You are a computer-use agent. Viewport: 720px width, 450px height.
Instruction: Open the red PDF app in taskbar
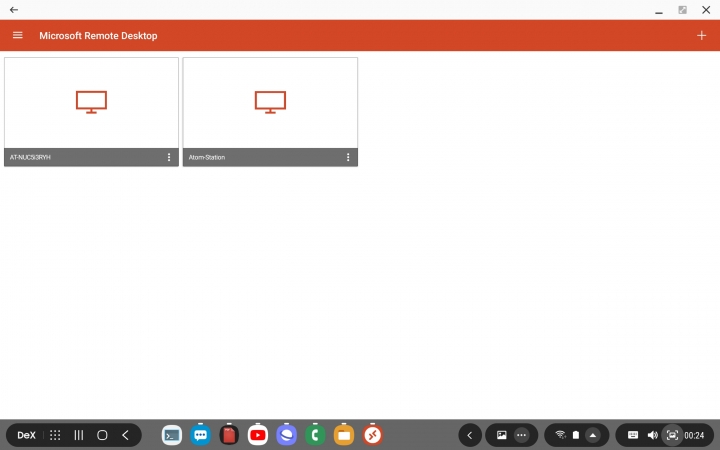(229, 435)
